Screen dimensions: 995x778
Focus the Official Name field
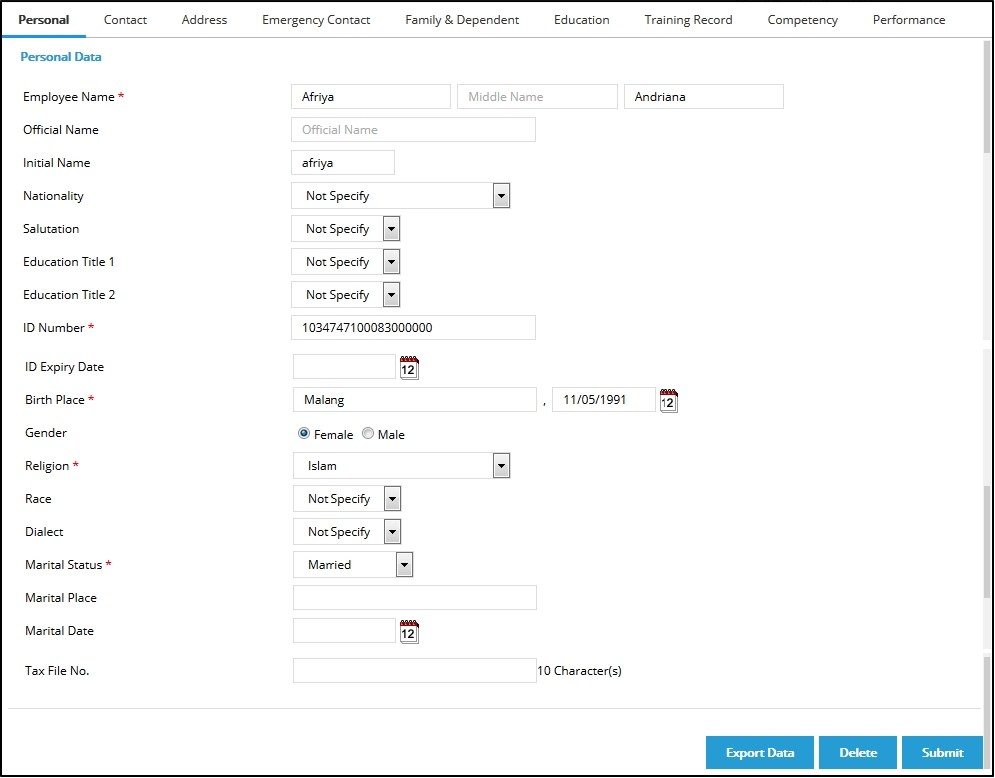click(x=413, y=129)
